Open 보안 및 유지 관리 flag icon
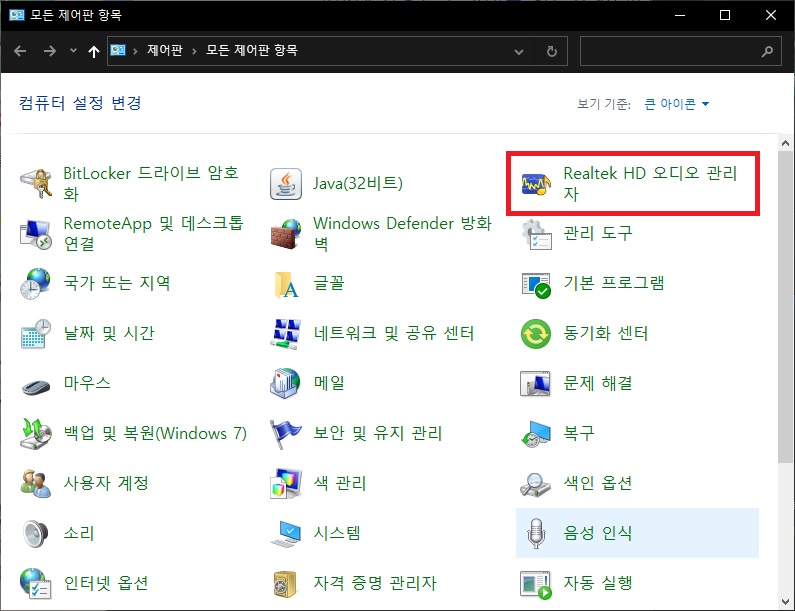Screen dimensions: 795x611 coord(285,434)
